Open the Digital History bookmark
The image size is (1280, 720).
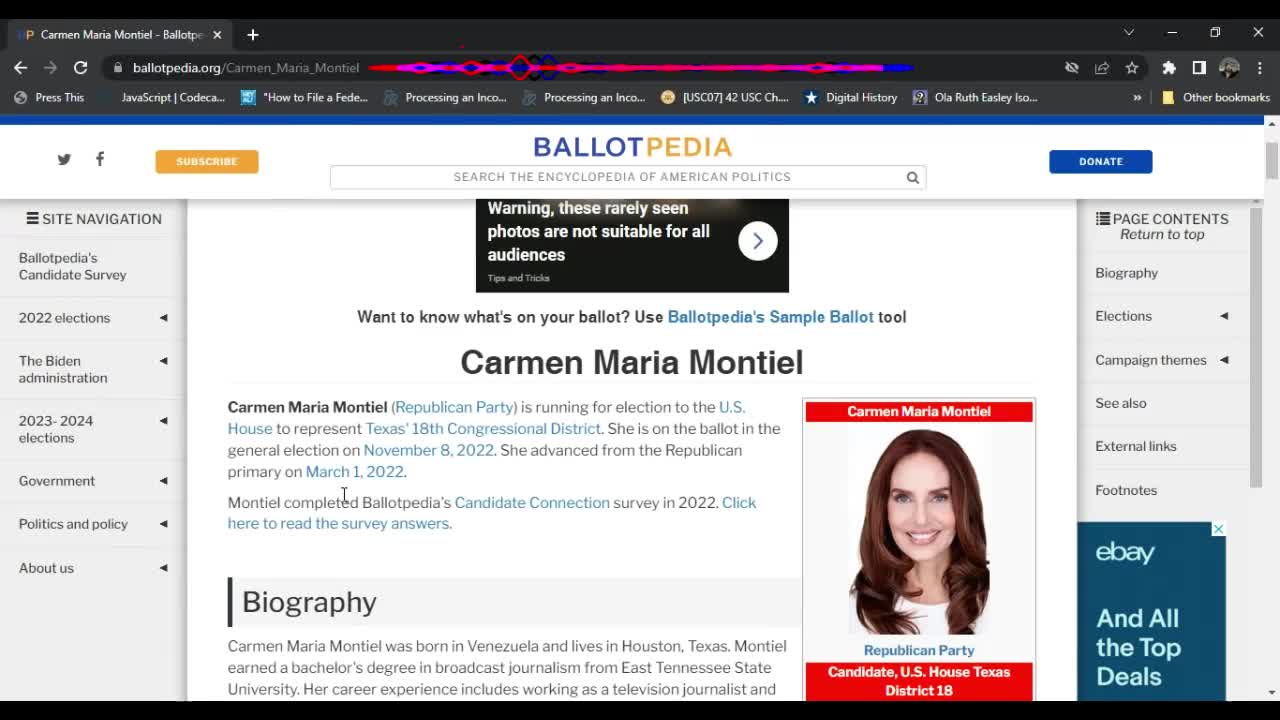[x=850, y=97]
